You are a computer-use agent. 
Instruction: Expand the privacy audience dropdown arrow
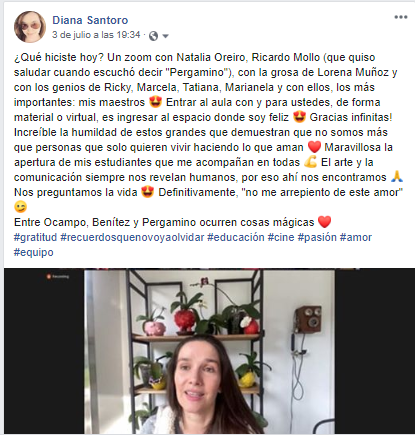coord(165,36)
